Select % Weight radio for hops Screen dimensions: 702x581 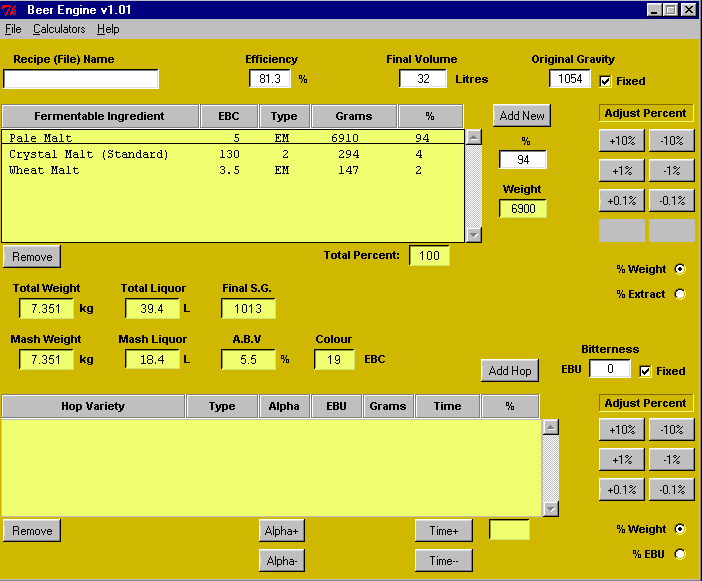pyautogui.click(x=680, y=529)
